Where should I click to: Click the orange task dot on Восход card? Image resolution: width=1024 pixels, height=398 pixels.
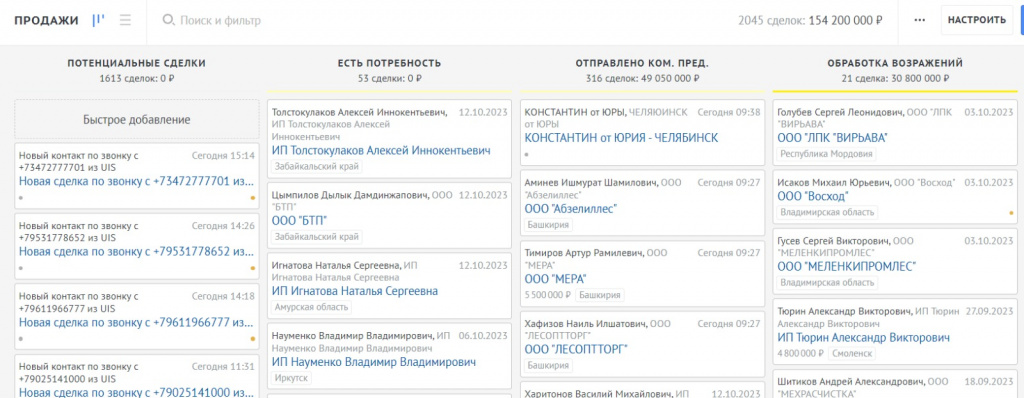point(1011,212)
